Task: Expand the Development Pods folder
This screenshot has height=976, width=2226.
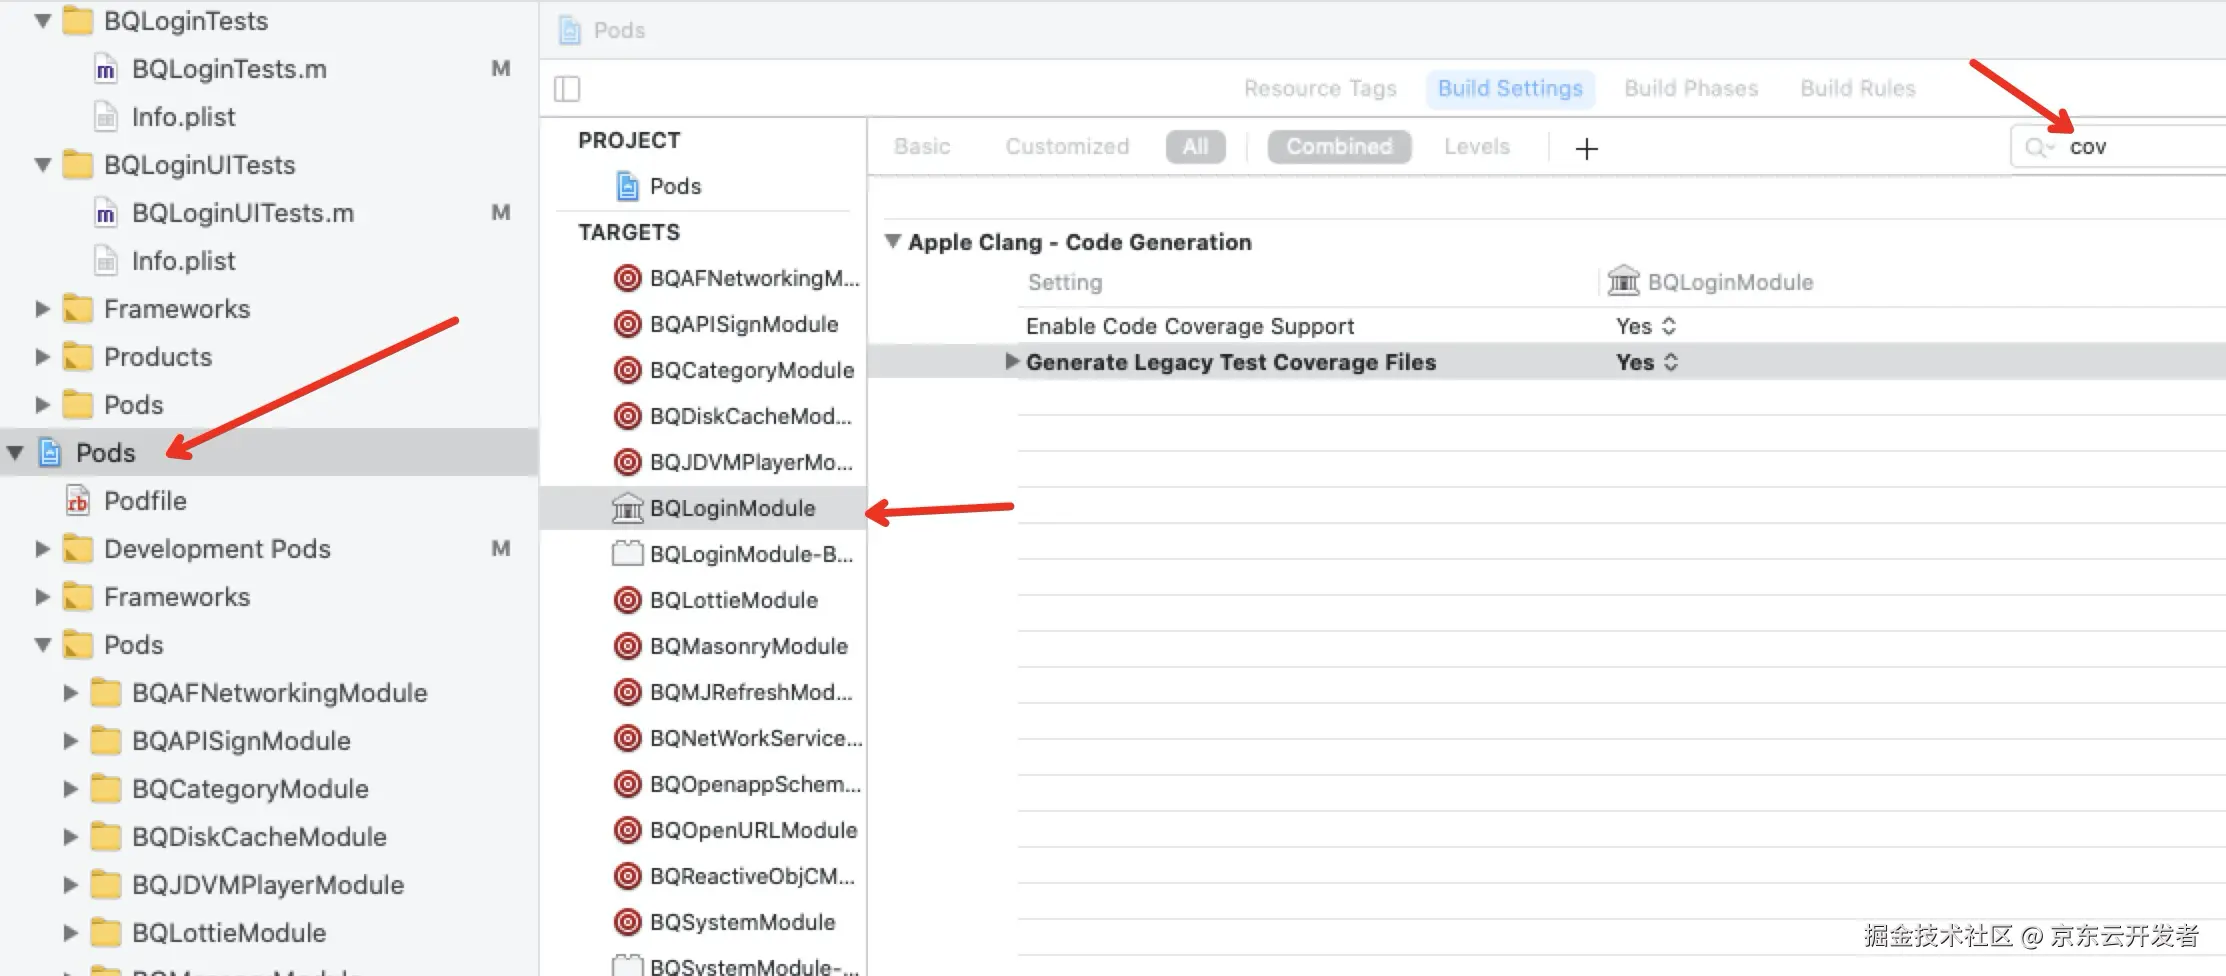Action: pyautogui.click(x=42, y=549)
